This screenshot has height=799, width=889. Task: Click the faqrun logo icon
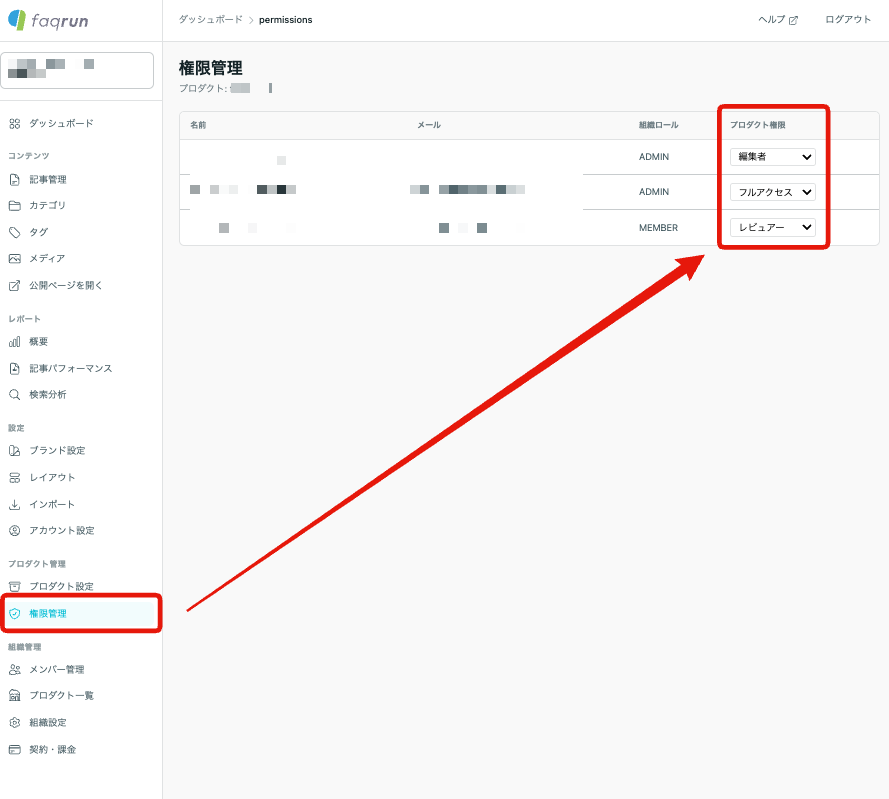pyautogui.click(x=17, y=20)
